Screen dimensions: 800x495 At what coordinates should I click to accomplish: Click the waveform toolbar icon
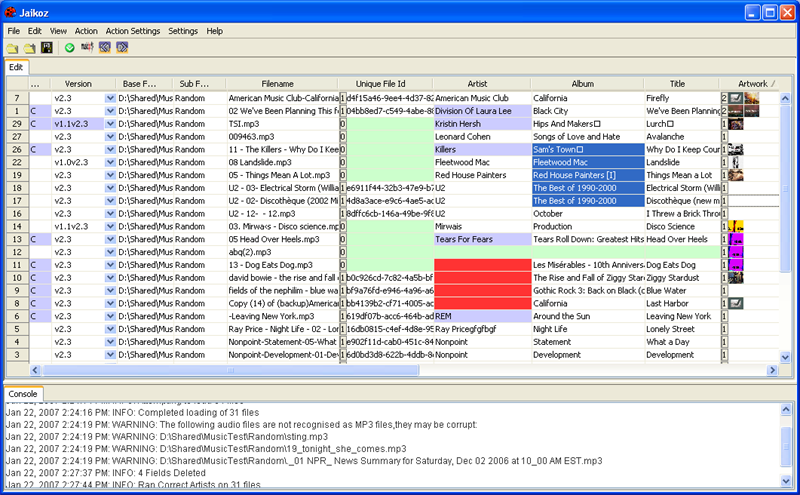click(87, 47)
